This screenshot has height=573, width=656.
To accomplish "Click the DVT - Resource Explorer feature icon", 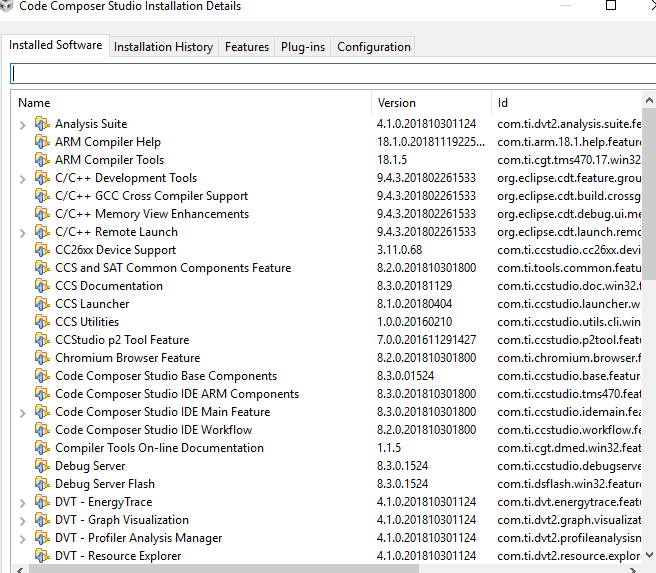I will point(42,555).
